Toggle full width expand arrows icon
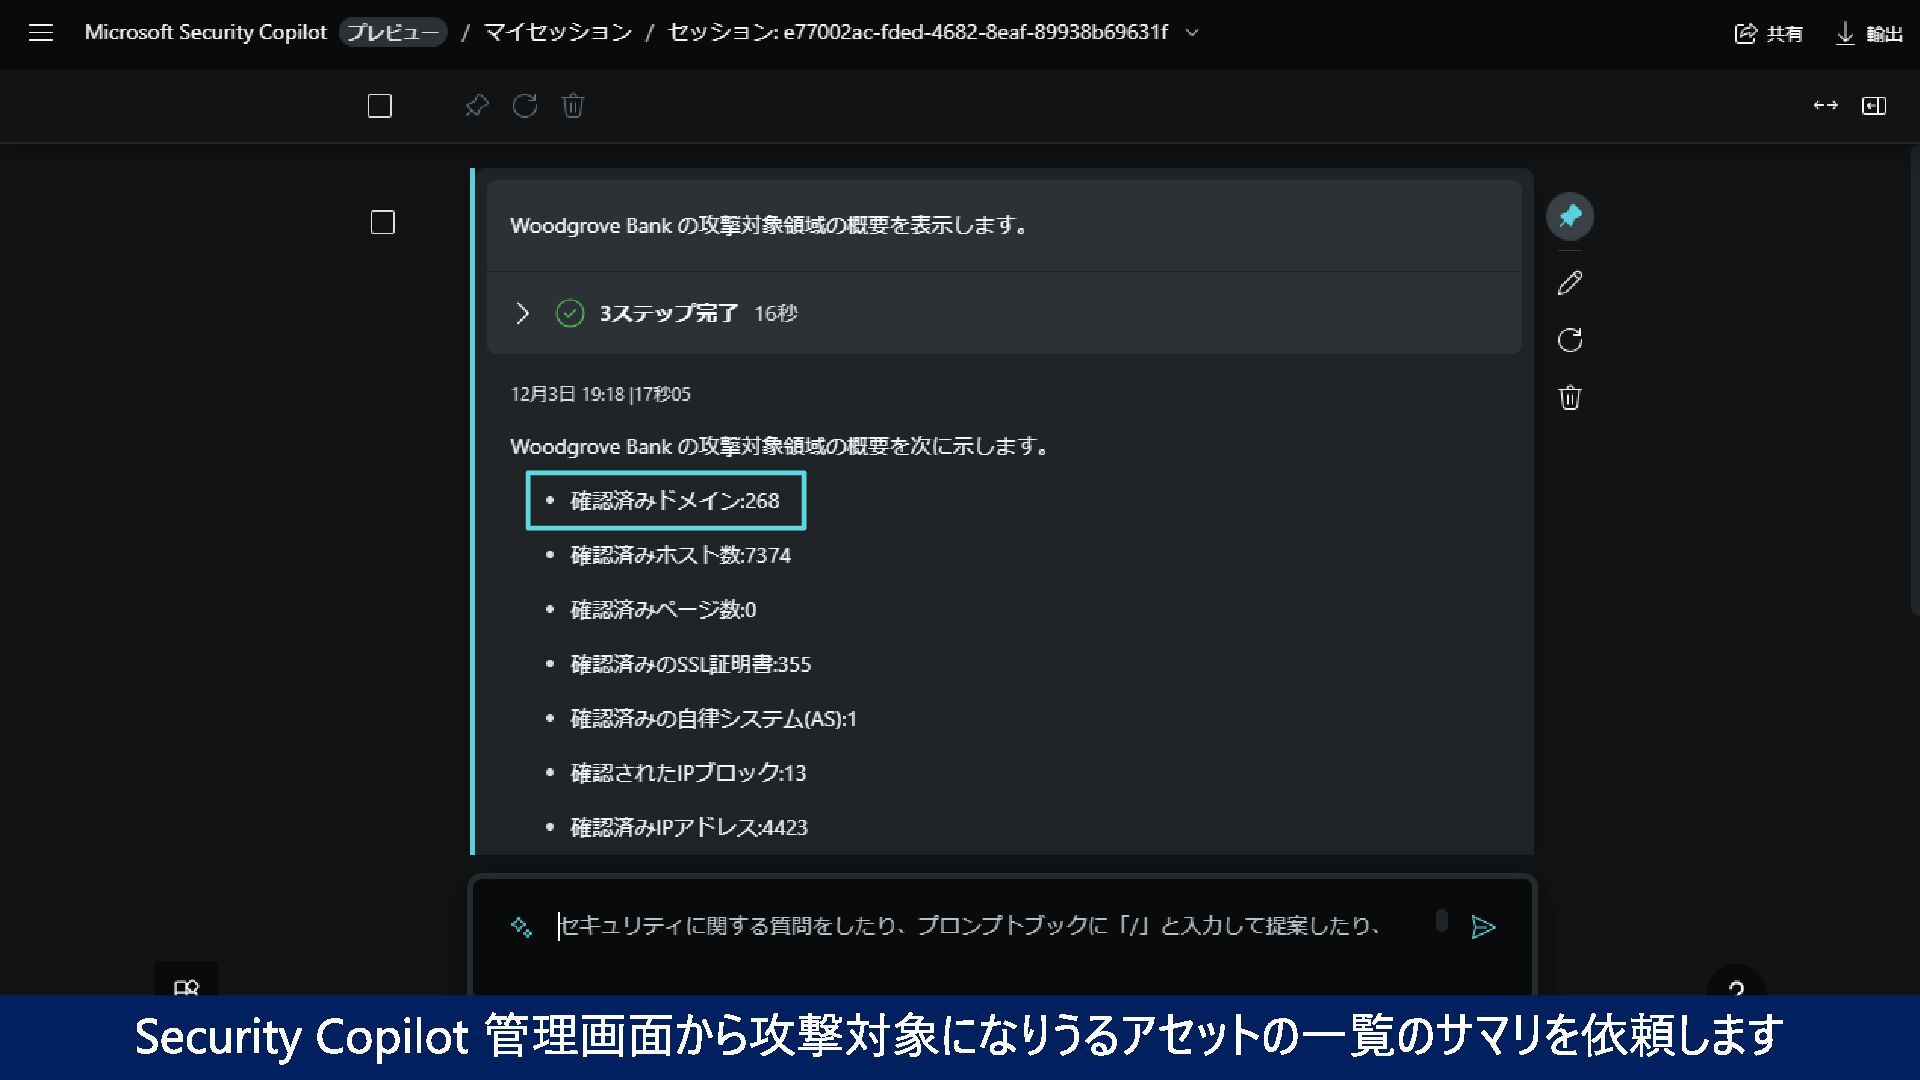The width and height of the screenshot is (1920, 1080). (x=1825, y=106)
